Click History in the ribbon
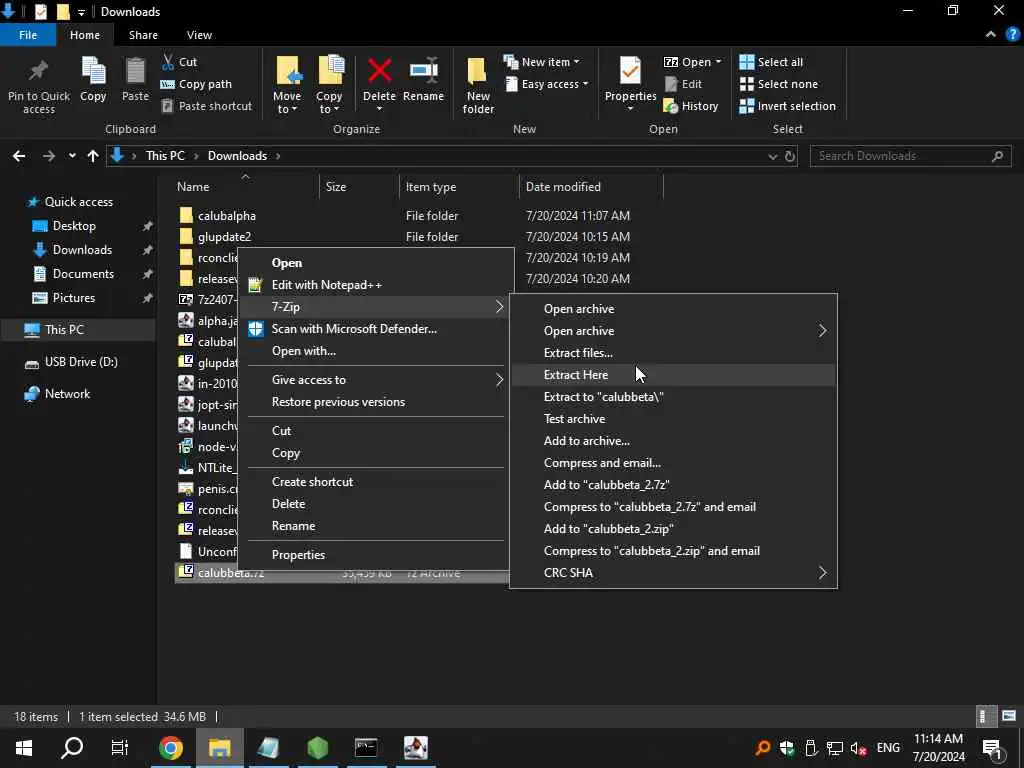 pyautogui.click(x=690, y=106)
